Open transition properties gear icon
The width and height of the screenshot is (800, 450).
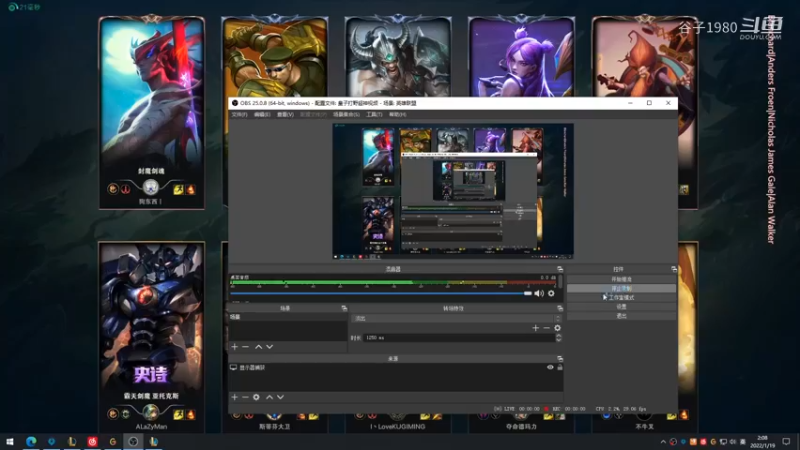pyautogui.click(x=558, y=328)
